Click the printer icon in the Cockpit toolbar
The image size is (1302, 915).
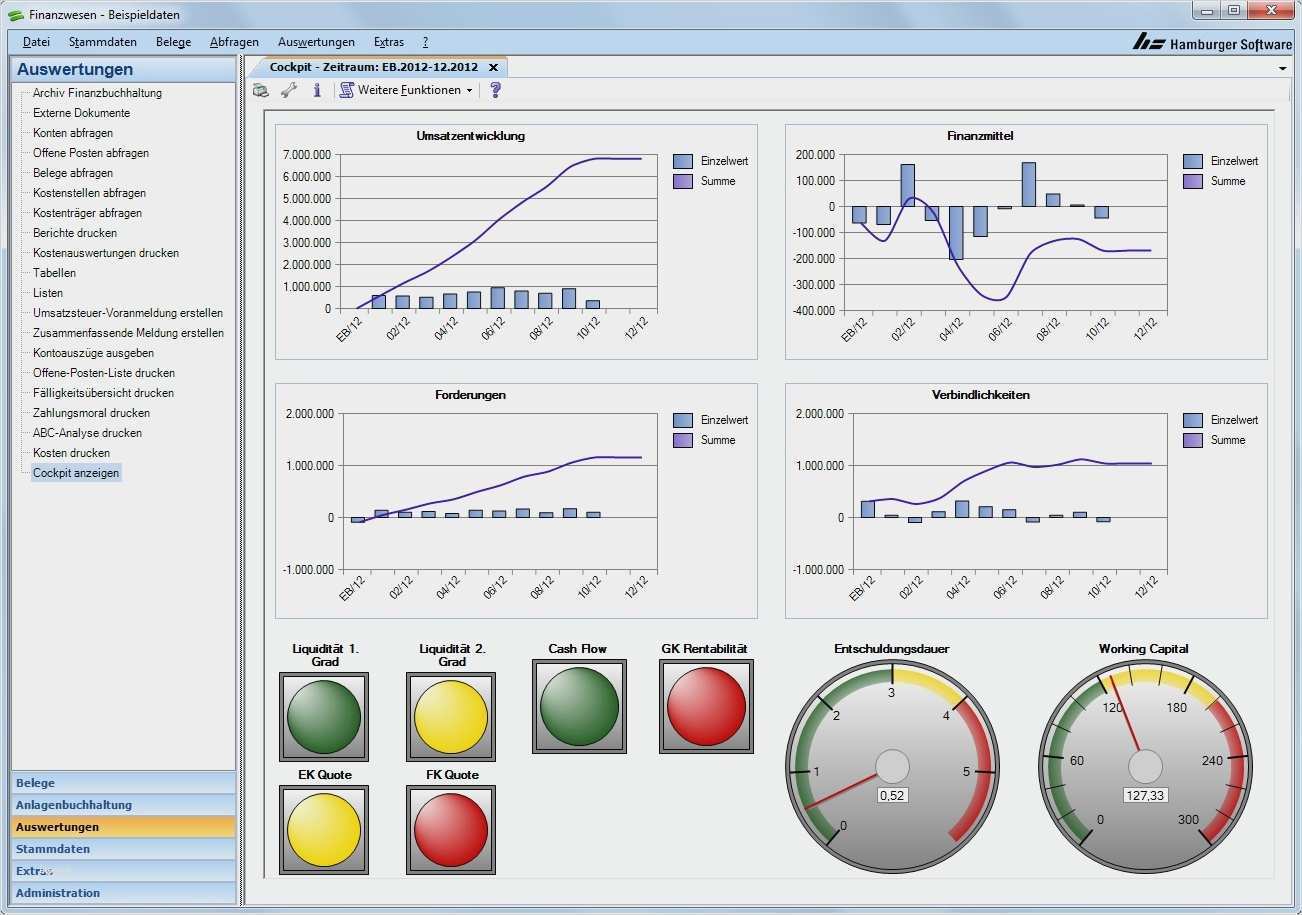pyautogui.click(x=261, y=90)
